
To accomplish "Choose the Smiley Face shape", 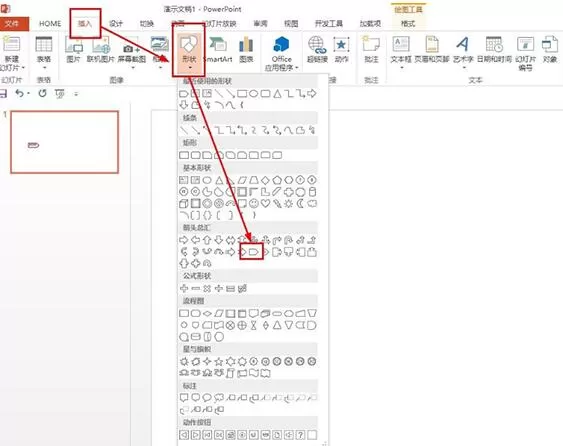I will (x=253, y=204).
